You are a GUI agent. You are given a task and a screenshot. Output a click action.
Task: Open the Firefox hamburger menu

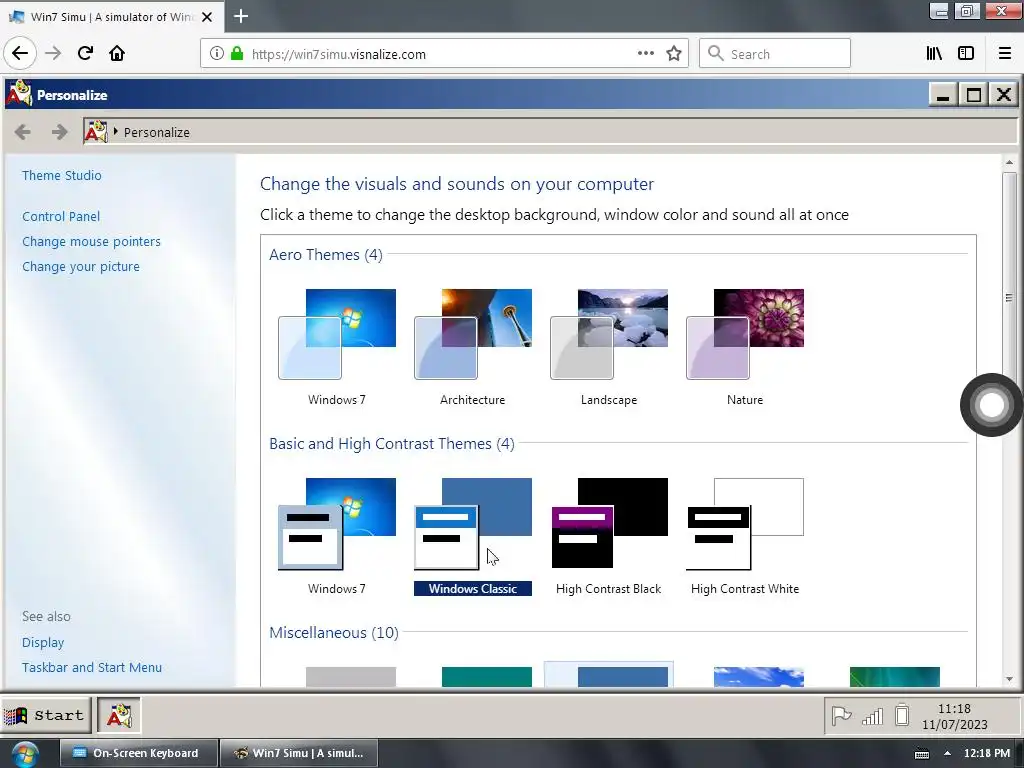(x=1005, y=54)
